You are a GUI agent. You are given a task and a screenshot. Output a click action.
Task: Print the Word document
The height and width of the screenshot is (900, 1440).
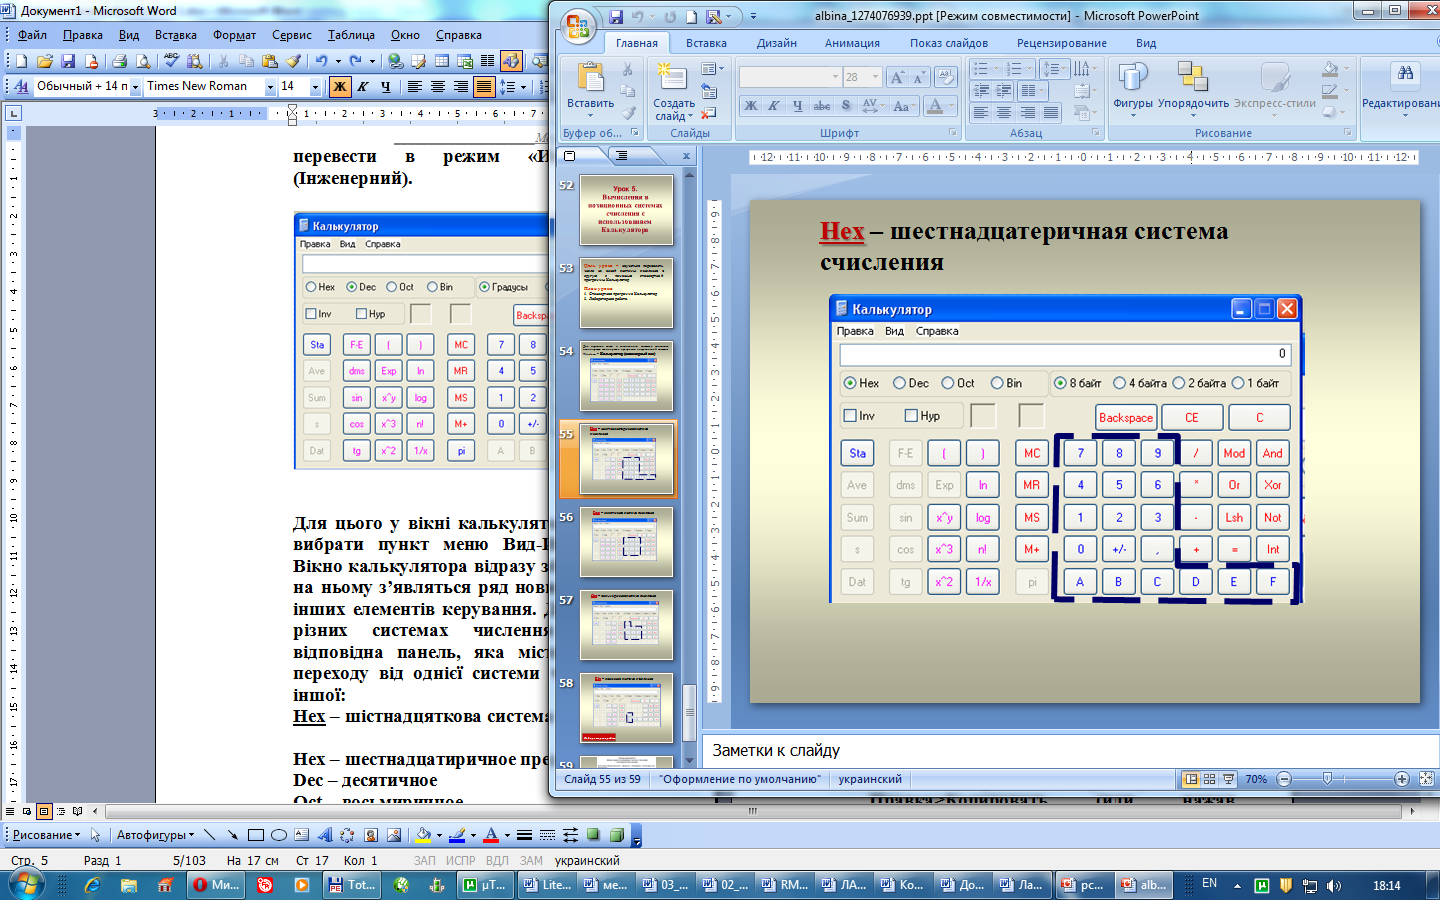[x=120, y=61]
